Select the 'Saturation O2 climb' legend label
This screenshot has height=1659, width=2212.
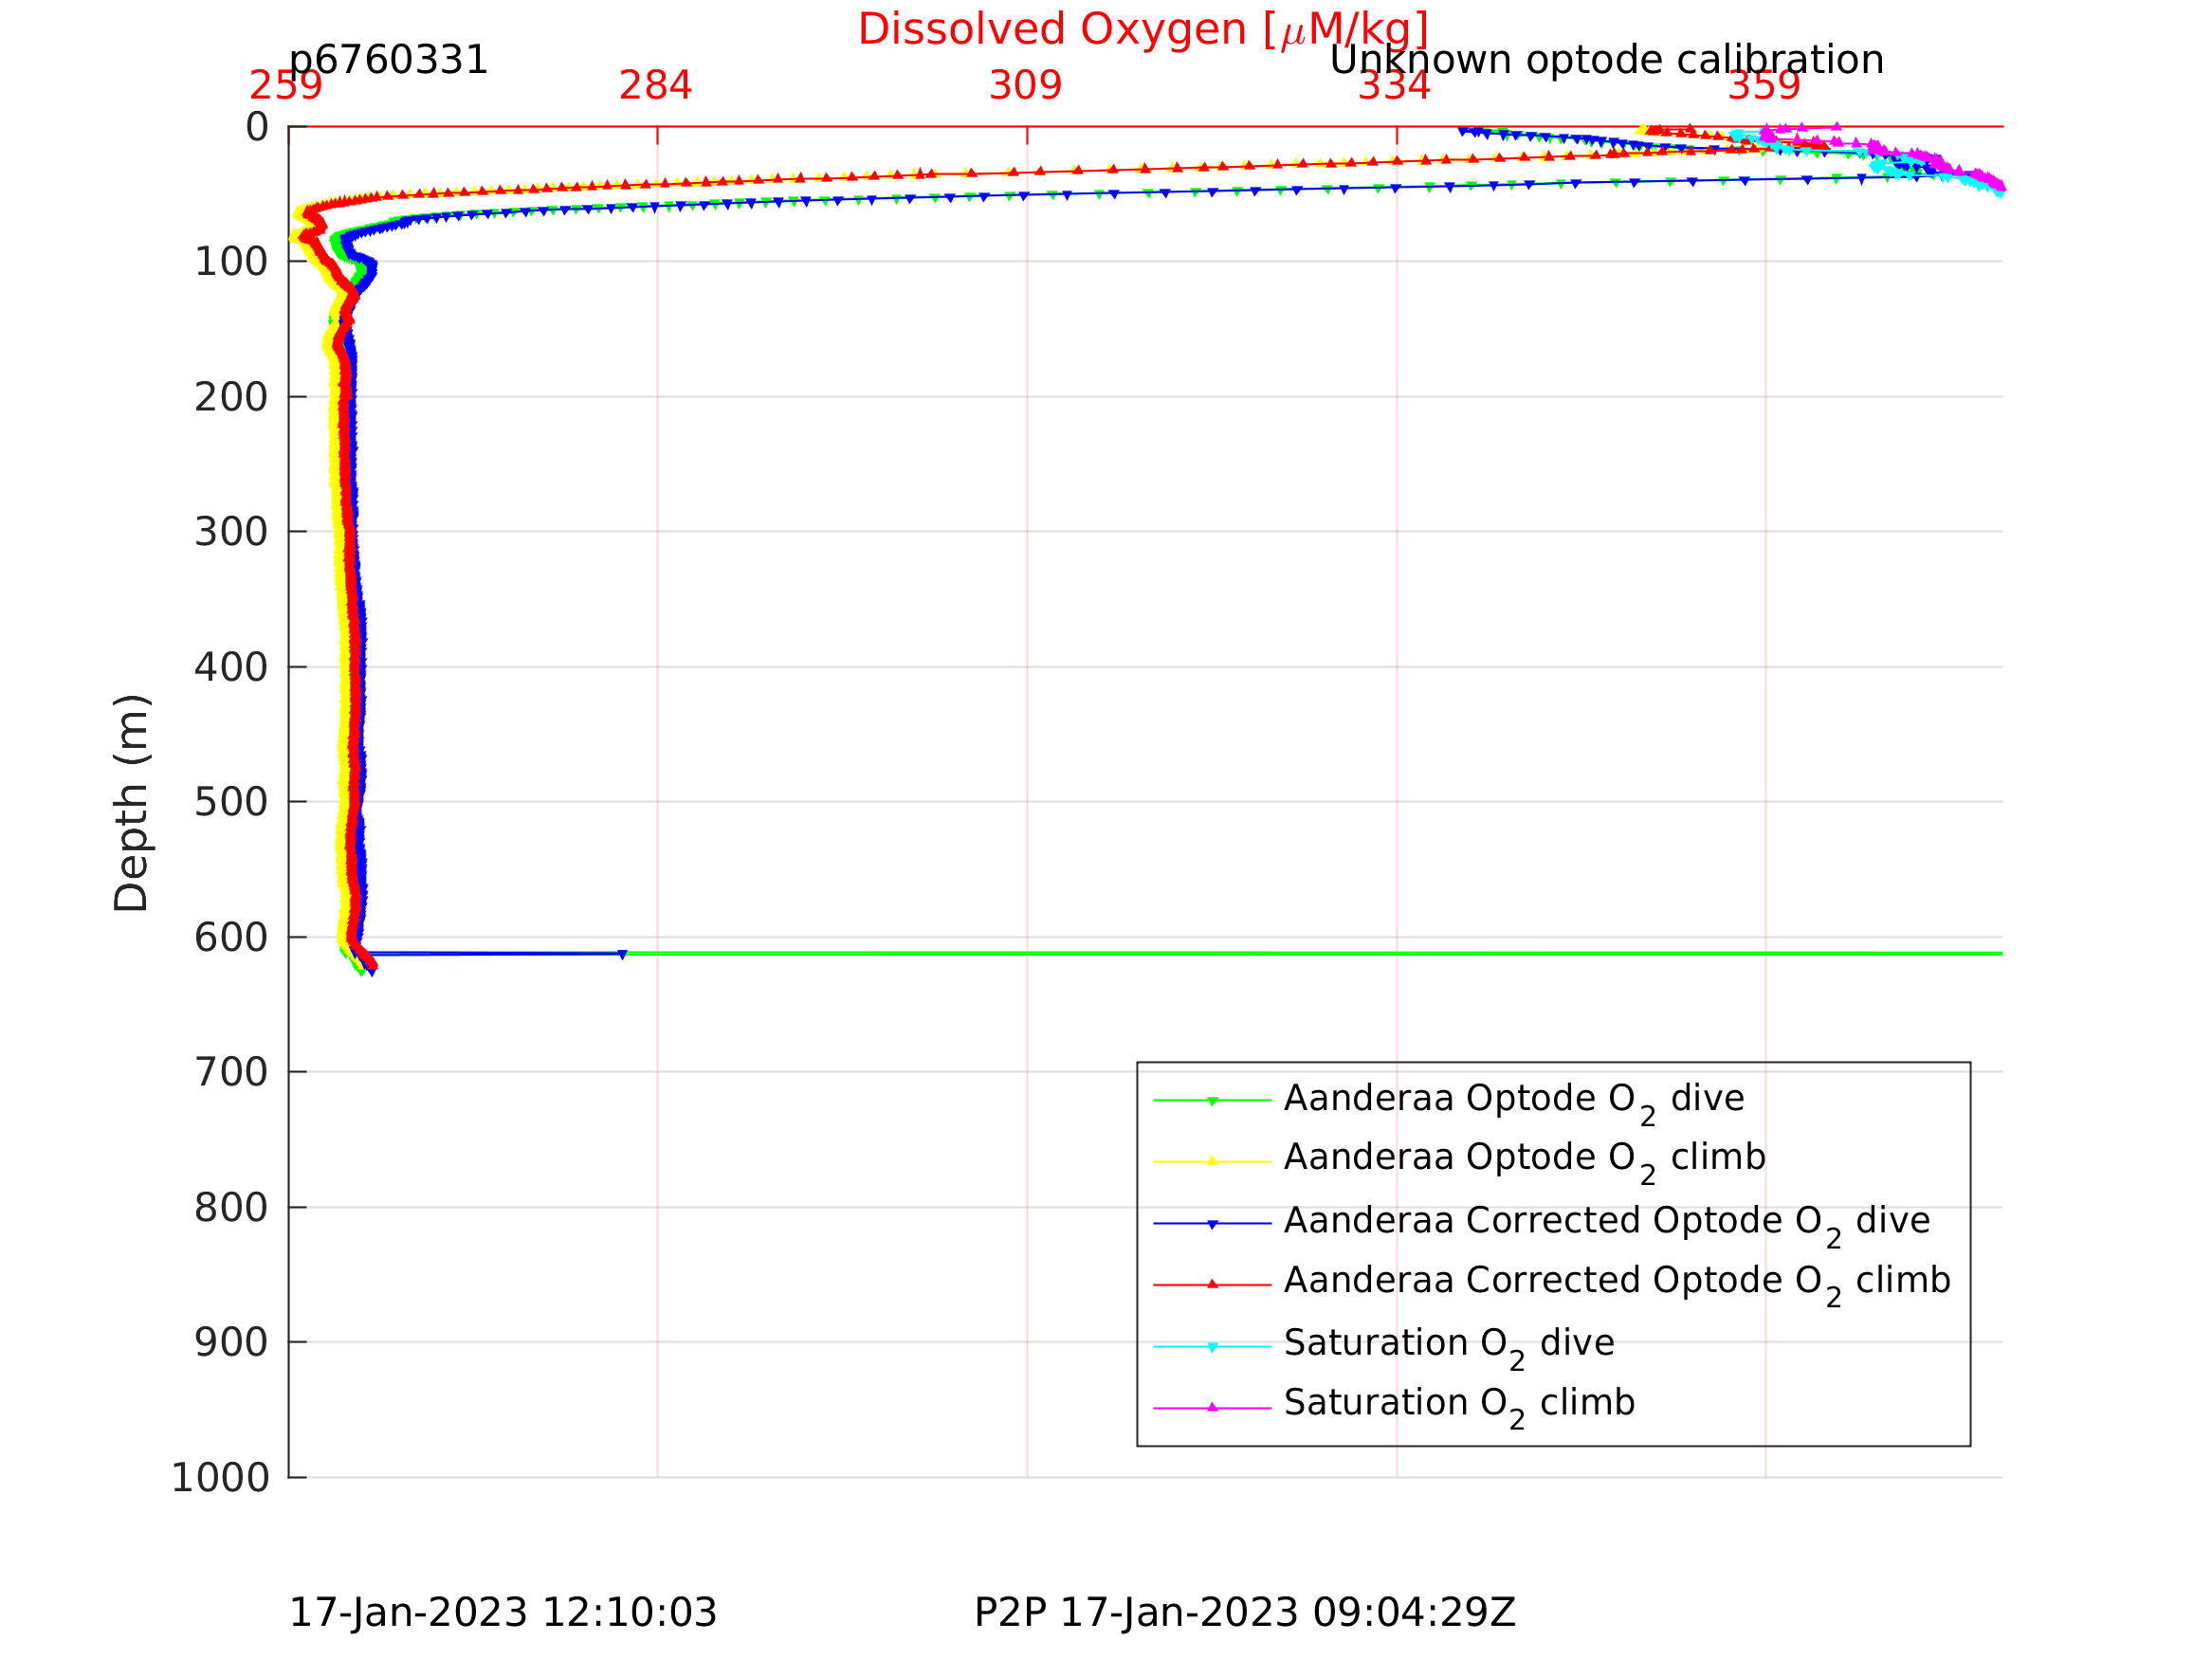(x=1459, y=1404)
